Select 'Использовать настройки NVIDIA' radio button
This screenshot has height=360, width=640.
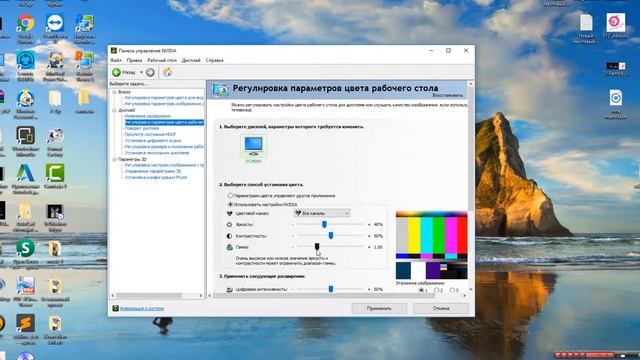pos(231,204)
